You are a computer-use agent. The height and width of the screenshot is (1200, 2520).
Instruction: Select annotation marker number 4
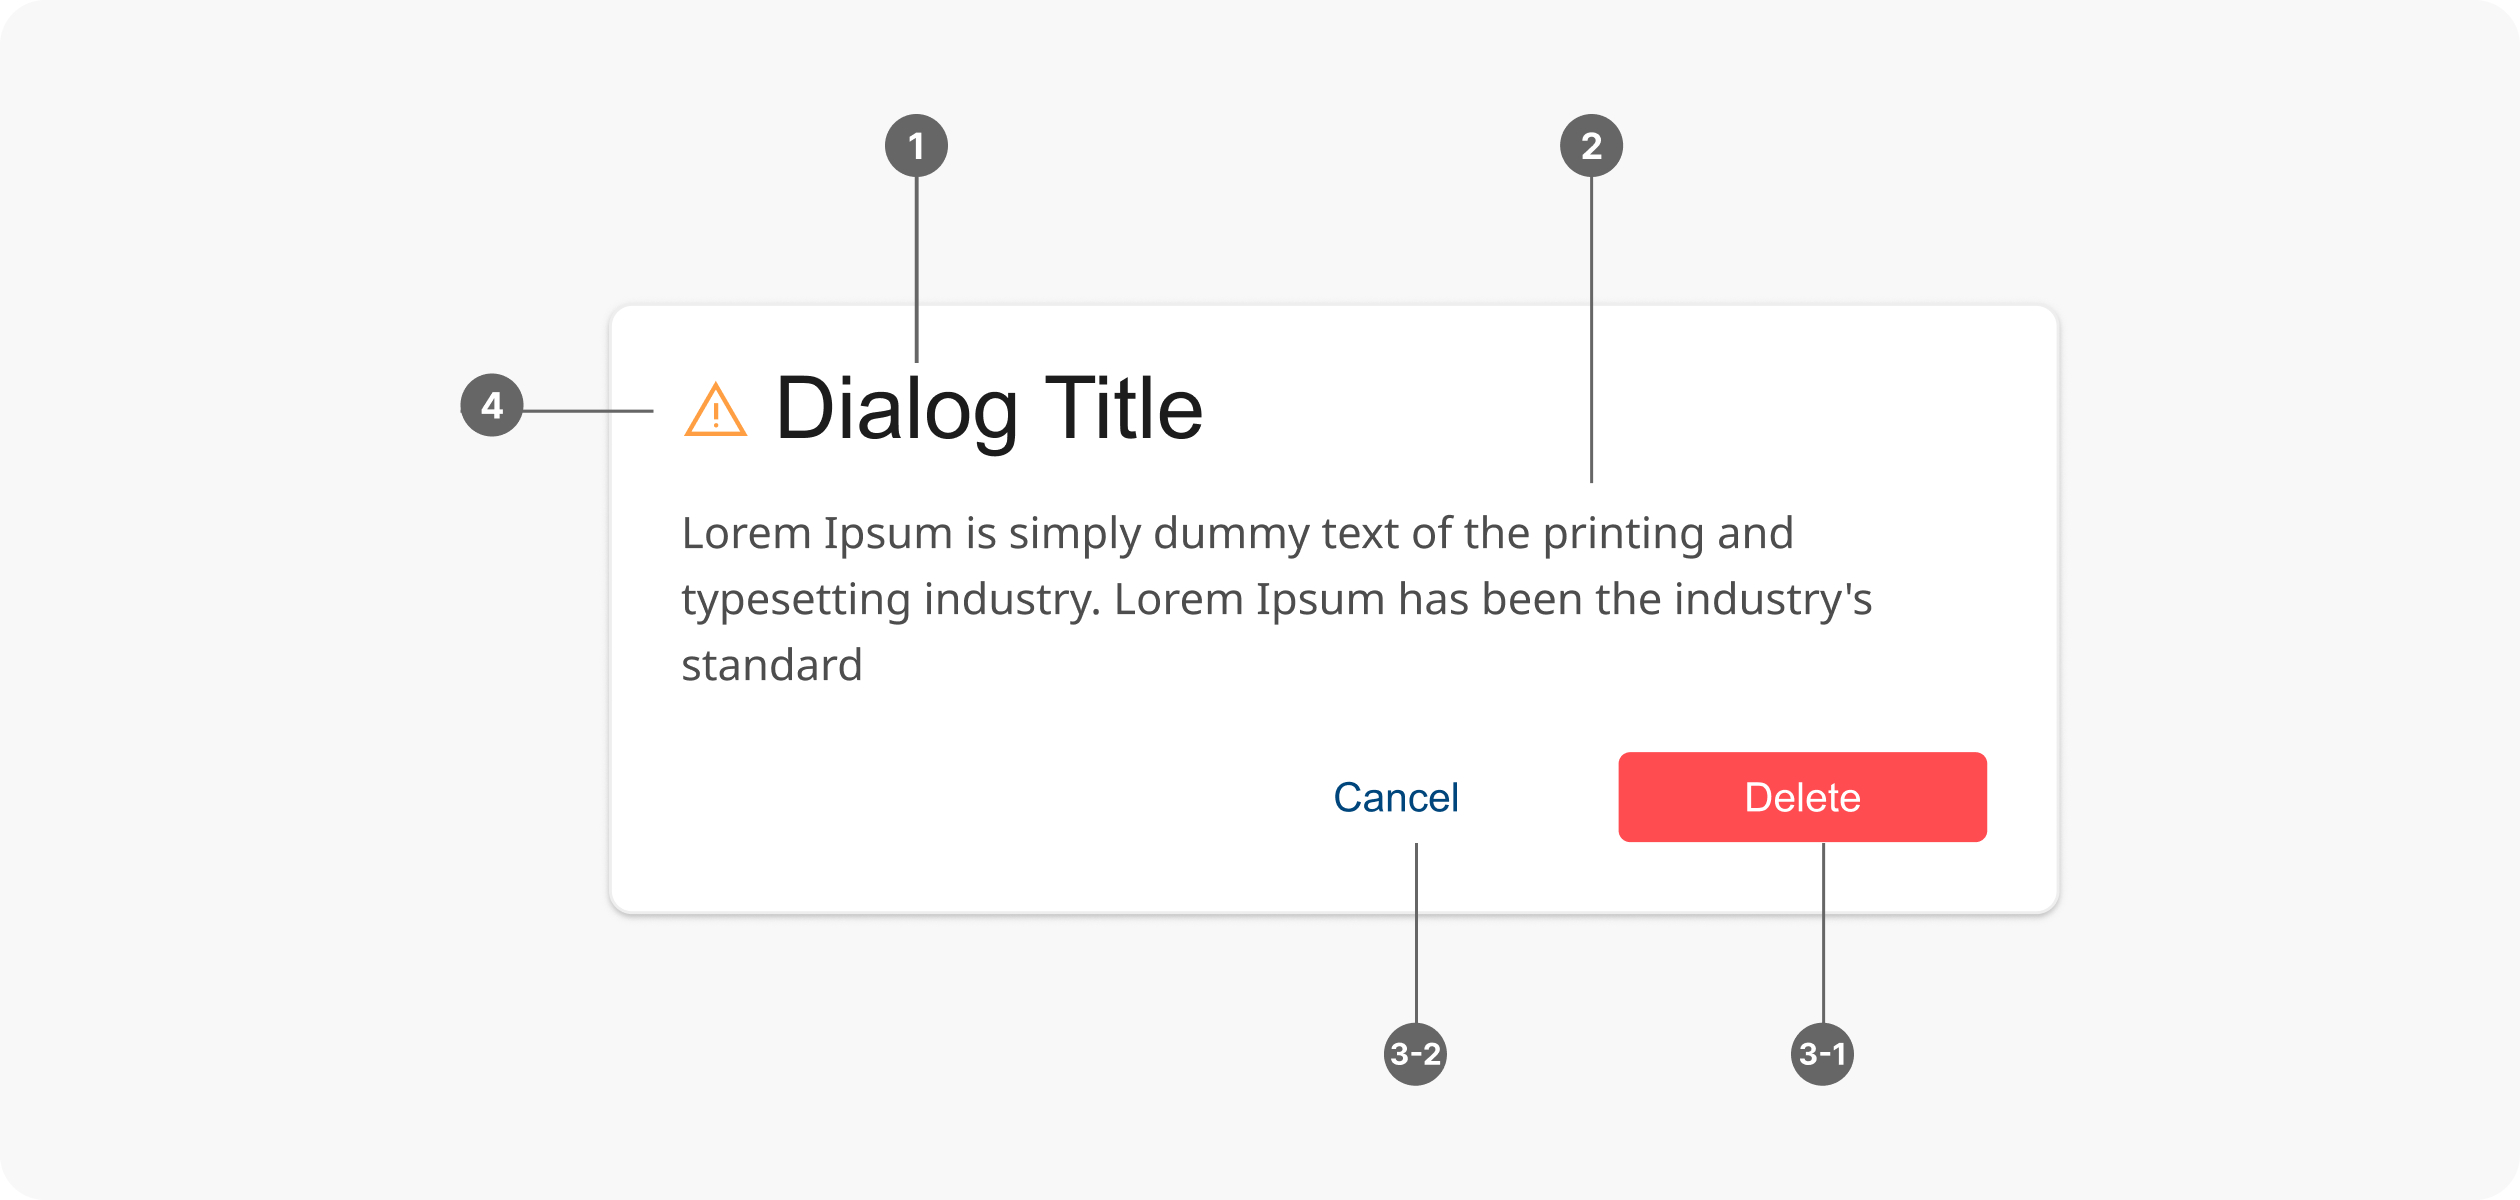(491, 405)
